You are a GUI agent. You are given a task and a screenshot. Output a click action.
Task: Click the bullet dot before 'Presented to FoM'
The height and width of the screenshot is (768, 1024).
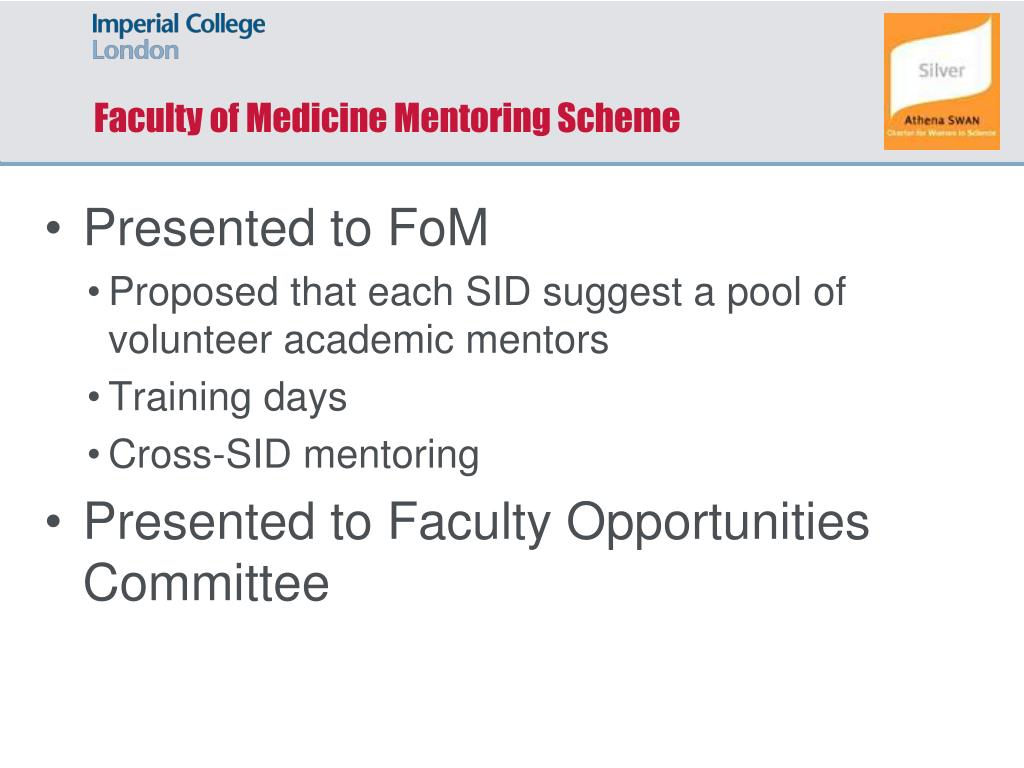pyautogui.click(x=54, y=229)
